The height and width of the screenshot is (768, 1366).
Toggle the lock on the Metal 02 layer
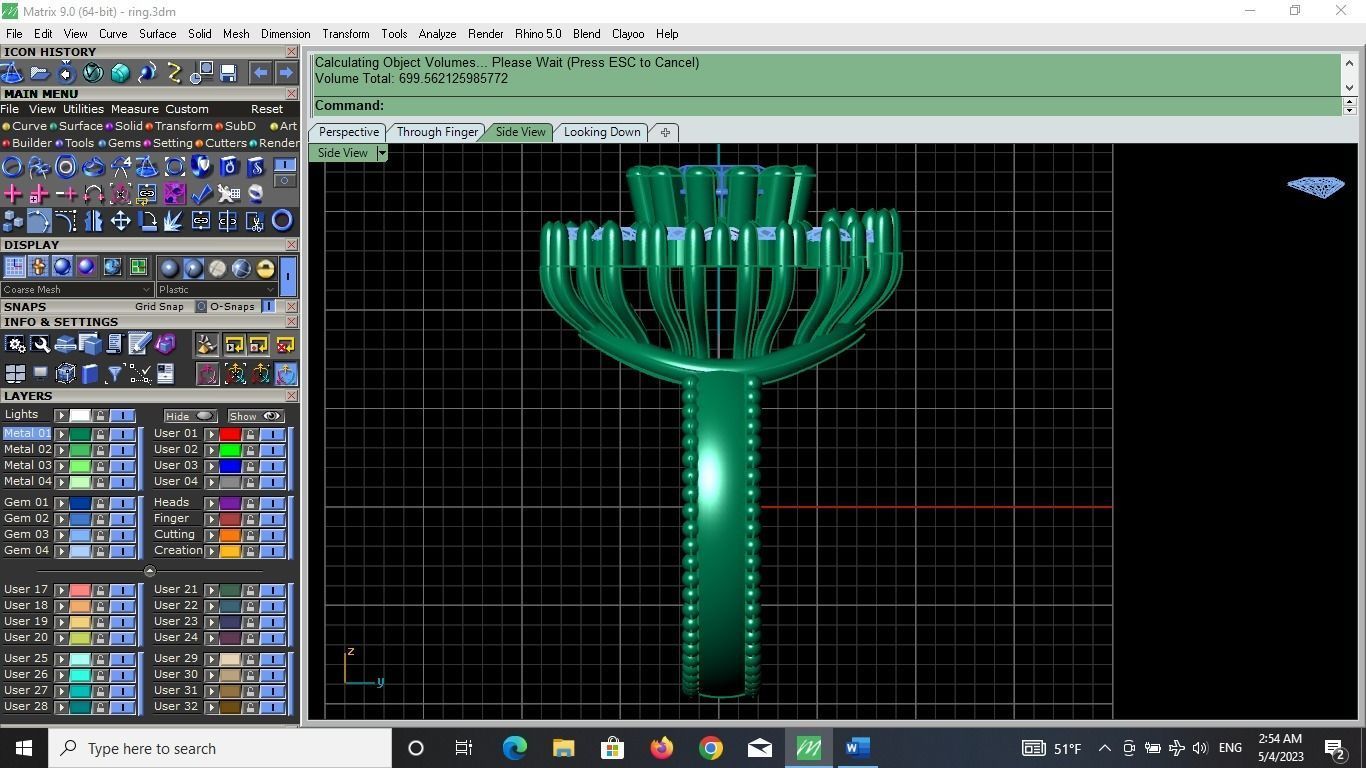[x=100, y=450]
